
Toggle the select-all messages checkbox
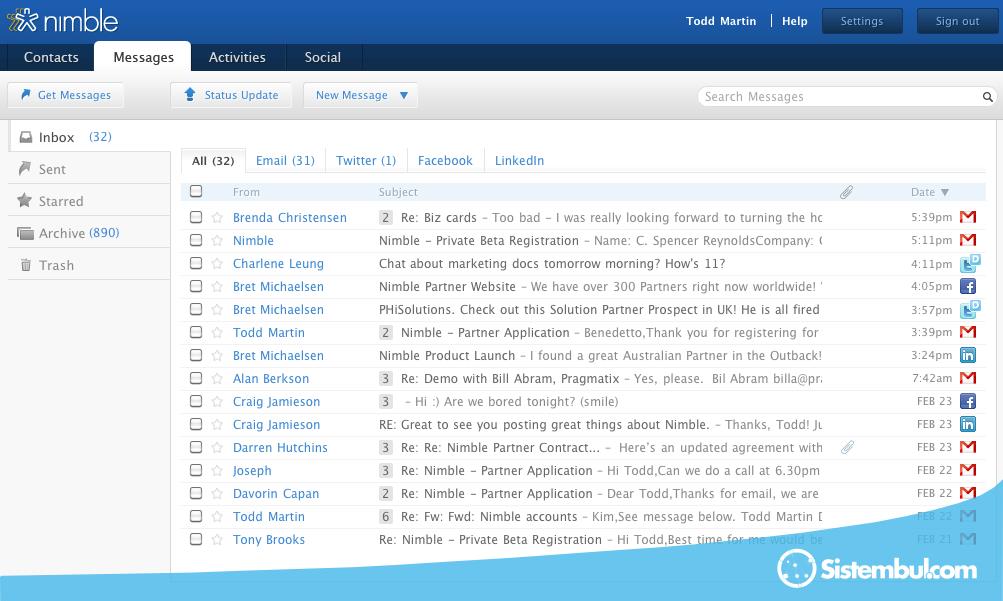coord(196,191)
